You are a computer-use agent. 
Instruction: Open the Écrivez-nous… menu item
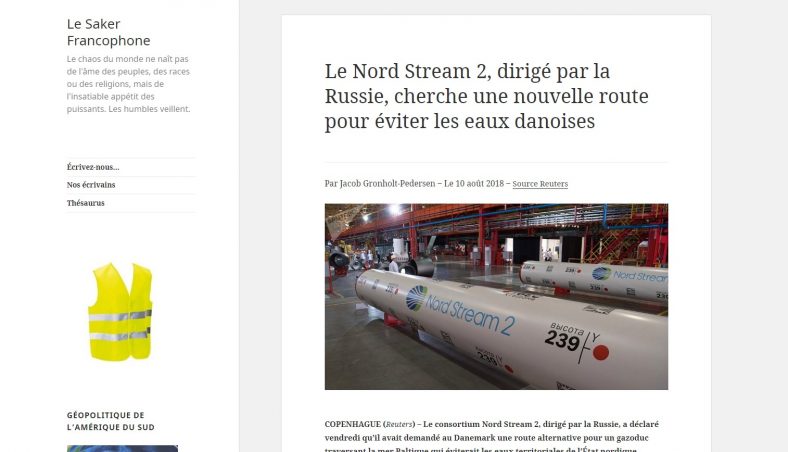93,167
